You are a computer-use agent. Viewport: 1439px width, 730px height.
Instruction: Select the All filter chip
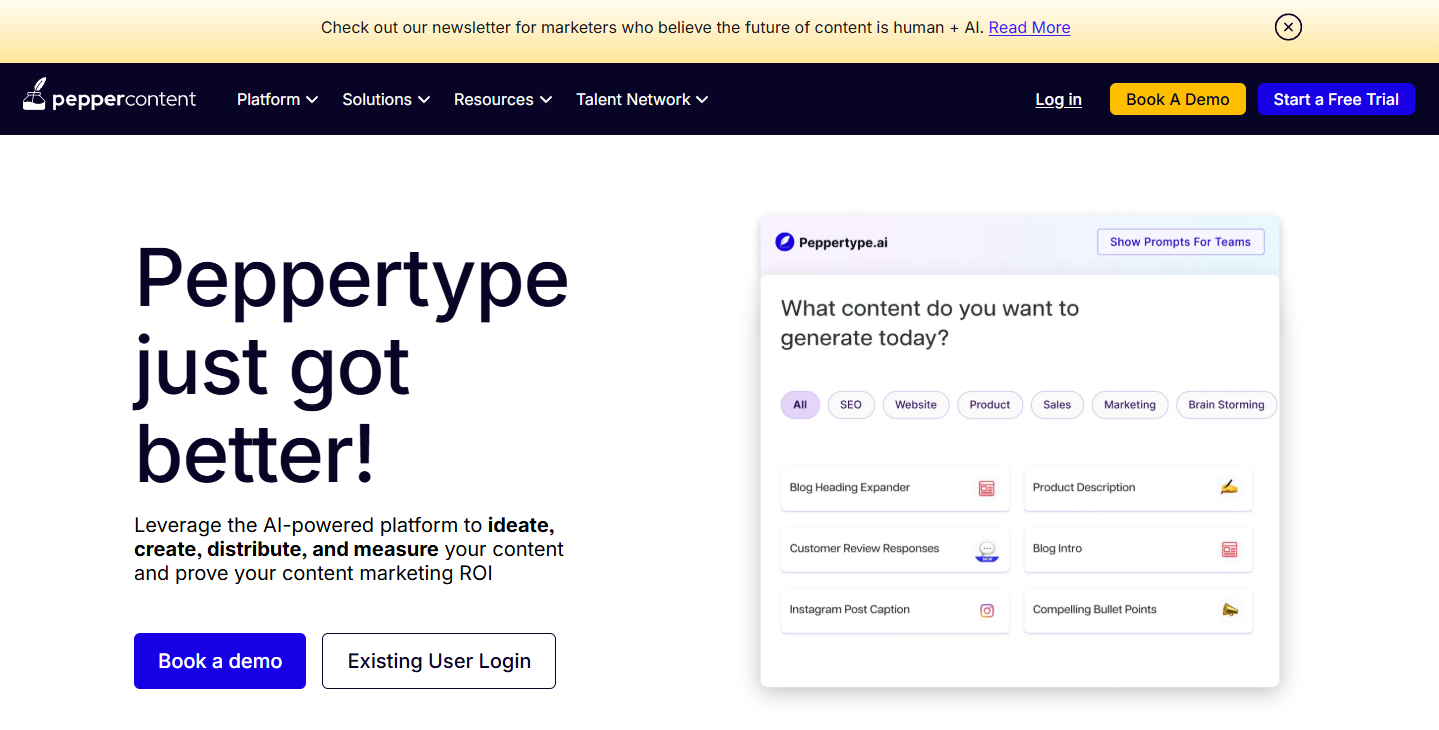click(800, 405)
